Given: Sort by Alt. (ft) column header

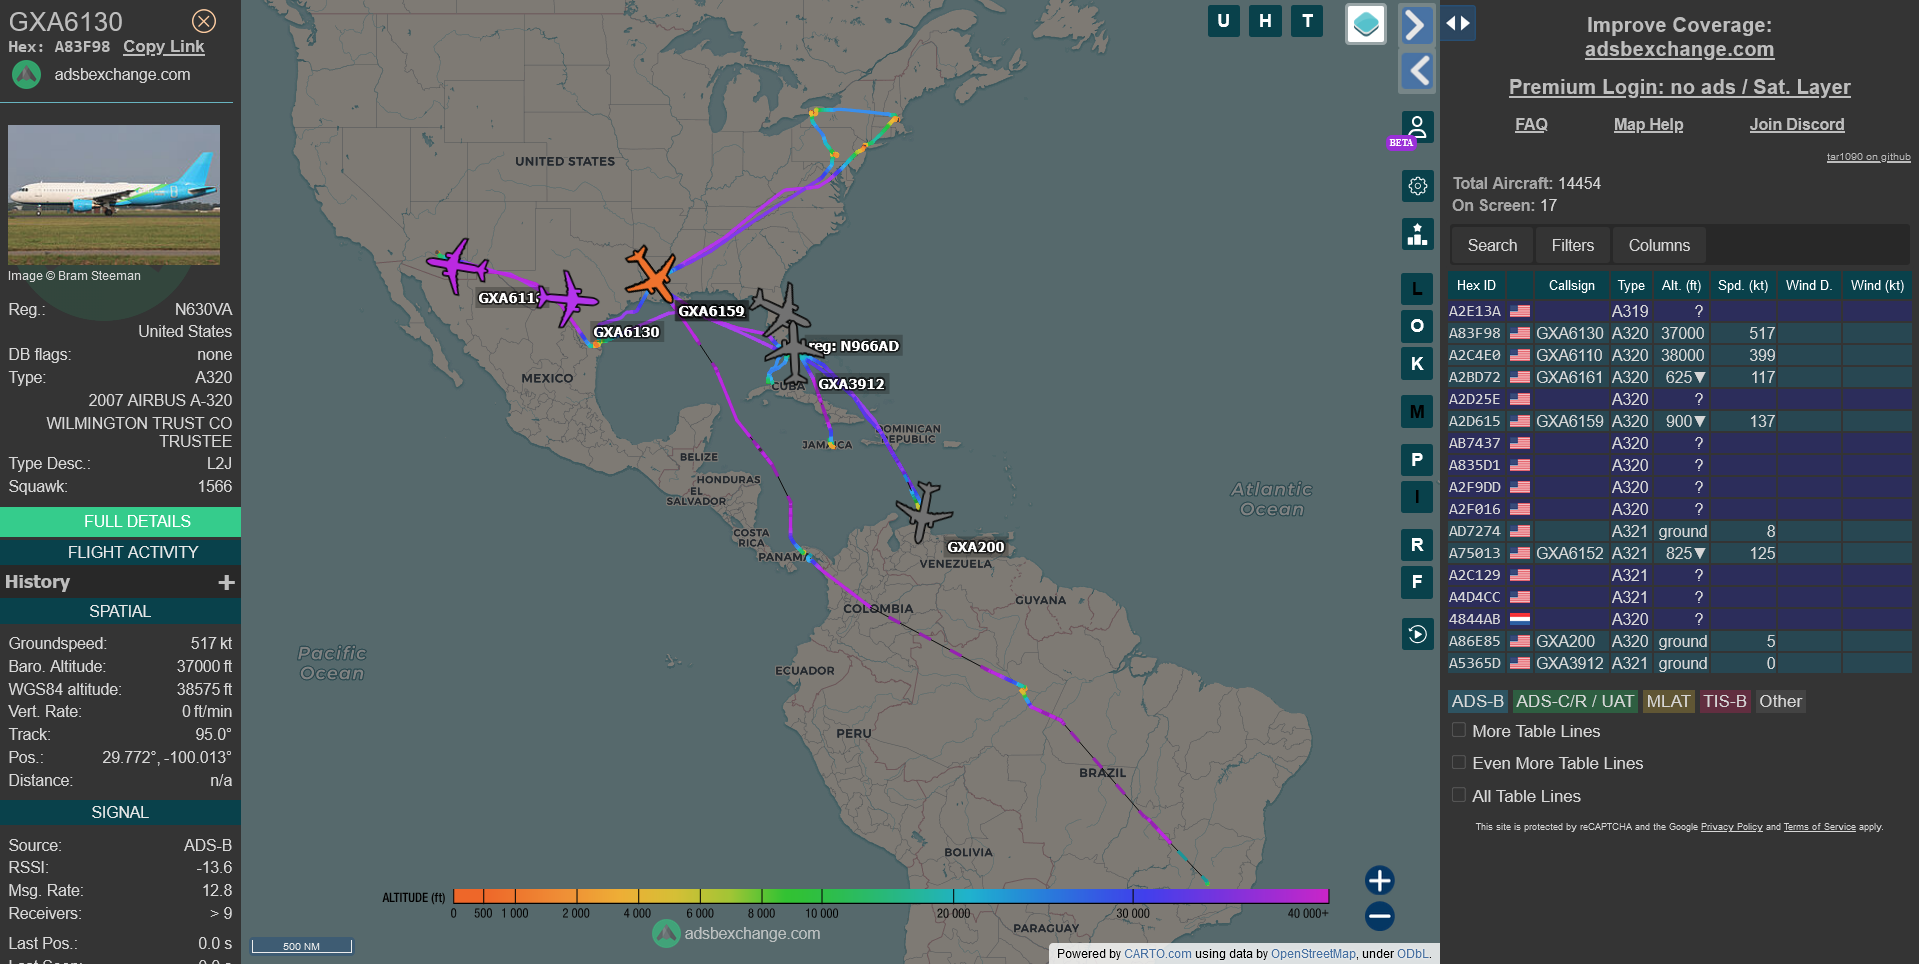Looking at the screenshot, I should 1681,286.
